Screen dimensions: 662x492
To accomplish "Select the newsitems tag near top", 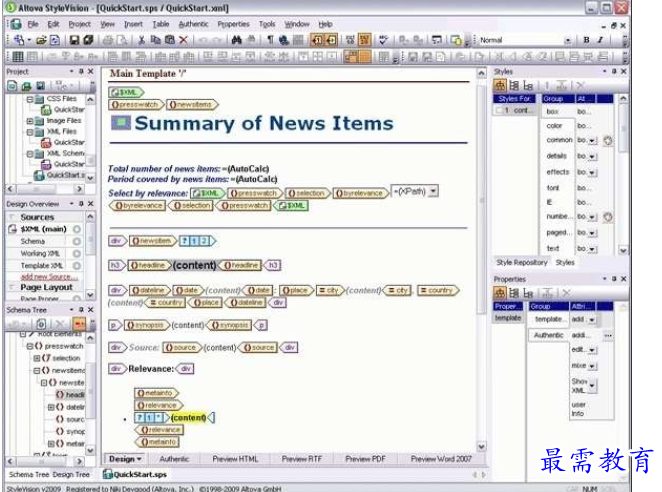I will pos(192,104).
